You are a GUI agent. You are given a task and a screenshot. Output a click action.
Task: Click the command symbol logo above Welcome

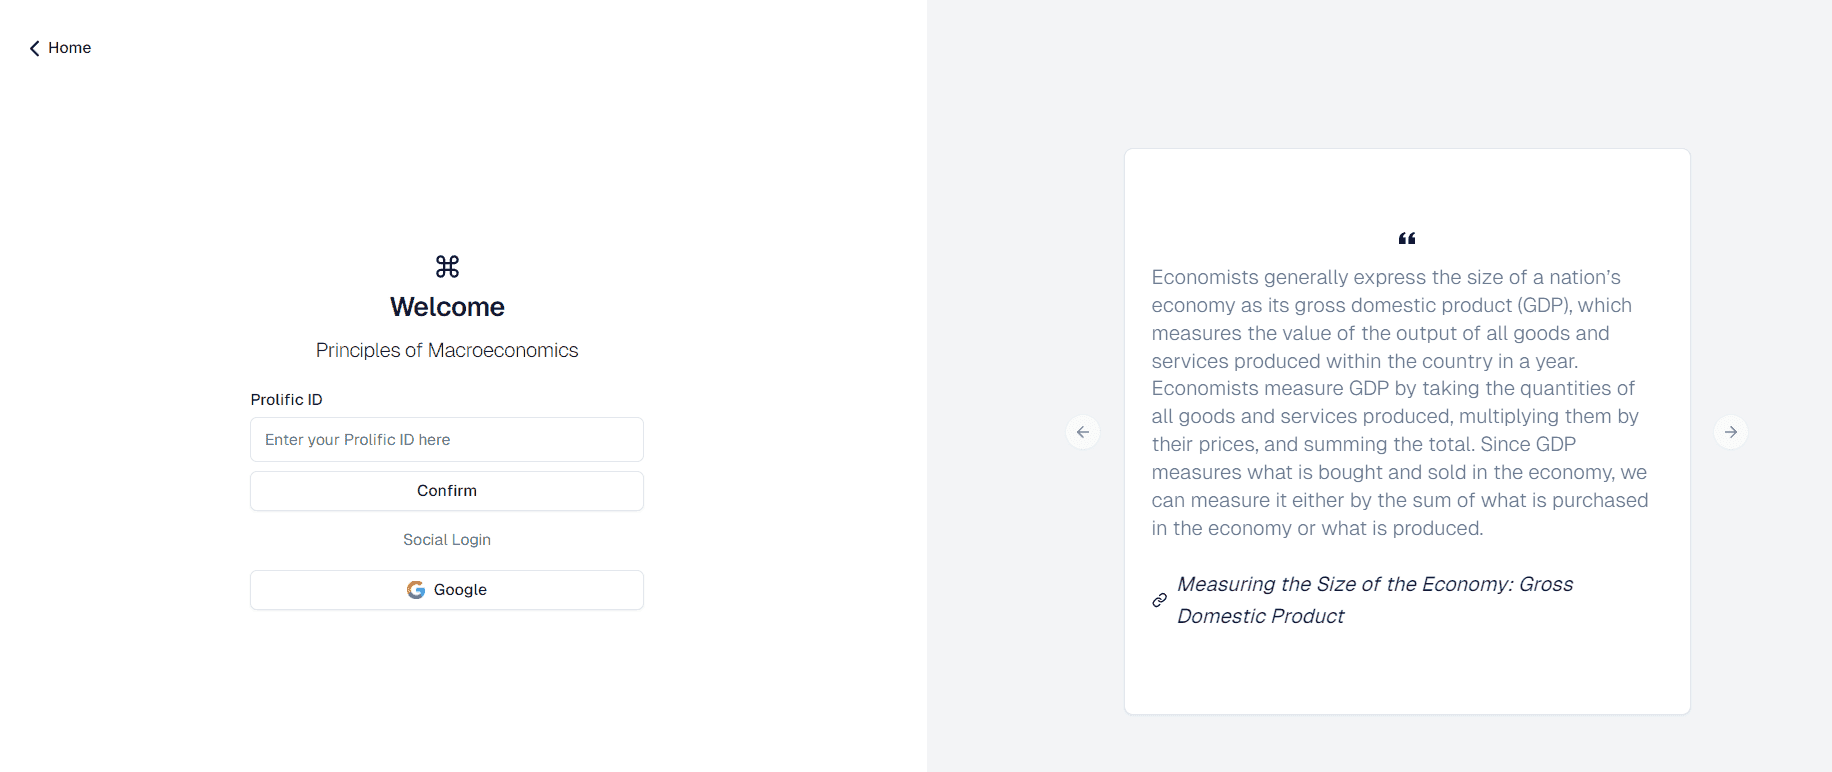point(447,266)
